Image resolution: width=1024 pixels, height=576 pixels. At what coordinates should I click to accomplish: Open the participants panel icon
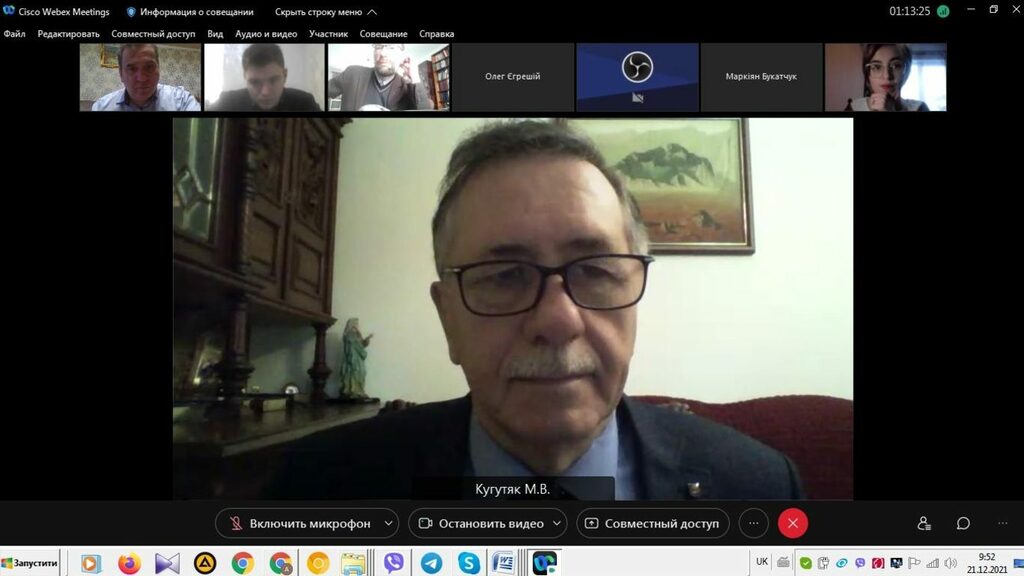(x=924, y=523)
